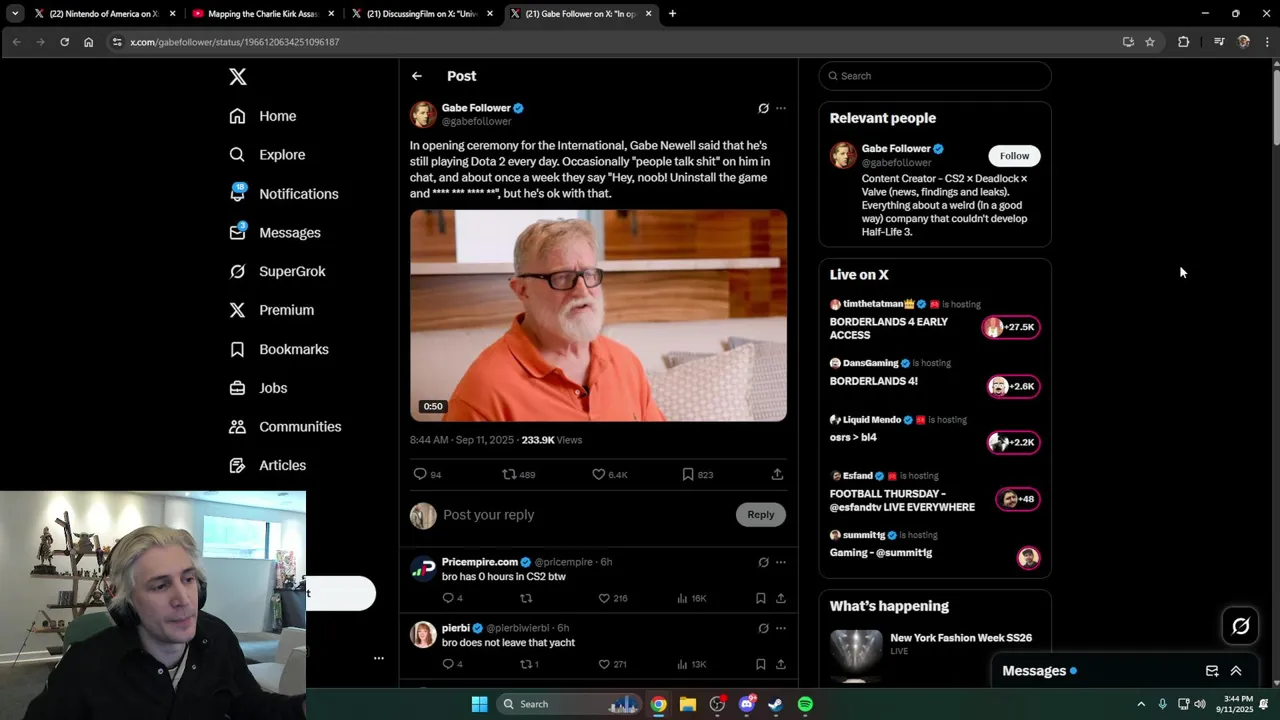Open a new browser tab
Viewport: 1280px width, 720px height.
[x=672, y=14]
